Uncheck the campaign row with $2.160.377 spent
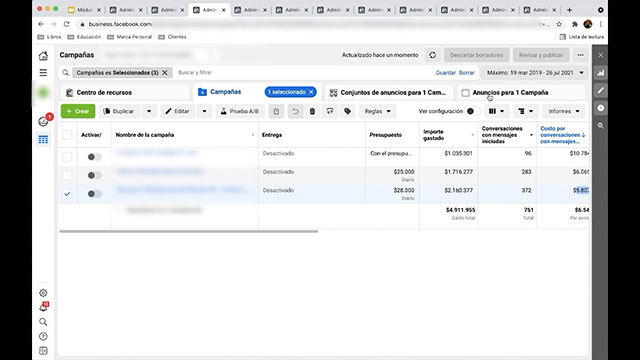Image resolution: width=640 pixels, height=360 pixels. (x=67, y=194)
